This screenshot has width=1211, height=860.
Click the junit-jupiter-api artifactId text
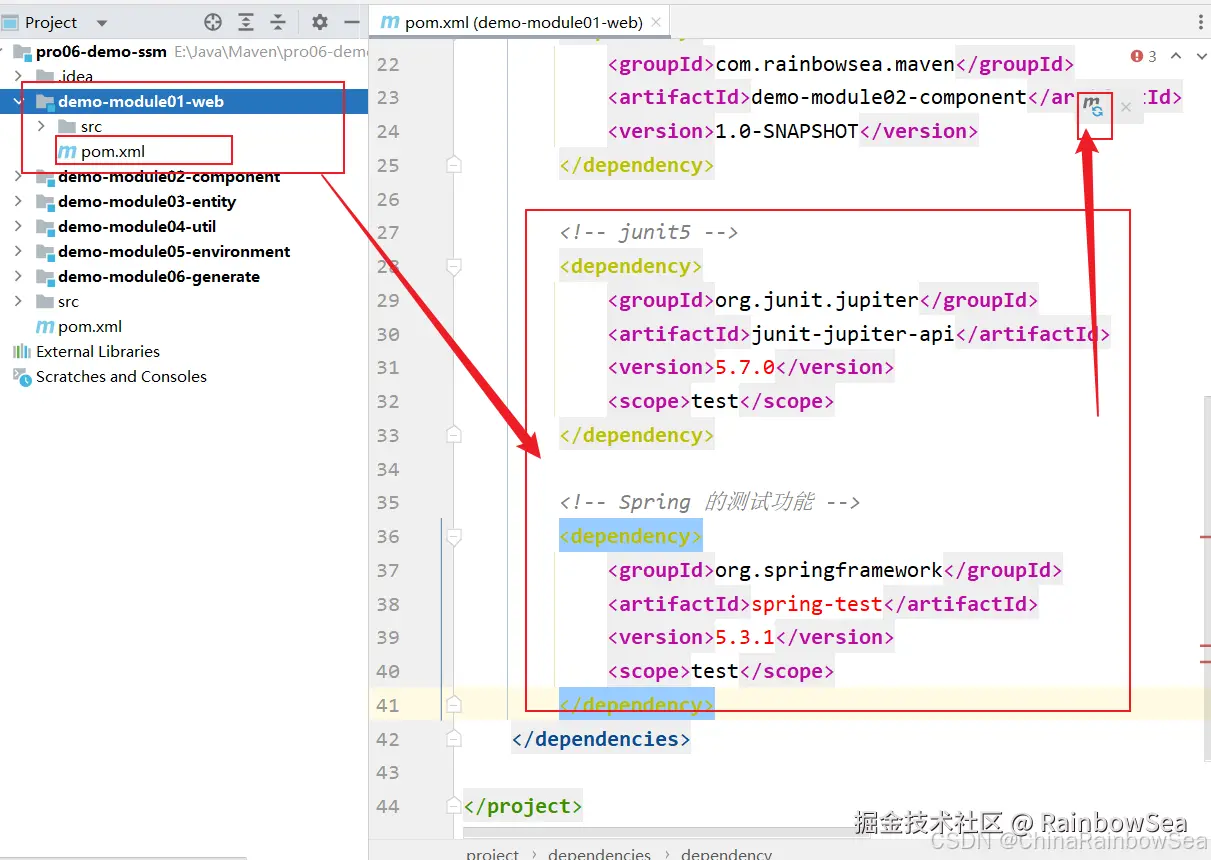click(853, 334)
